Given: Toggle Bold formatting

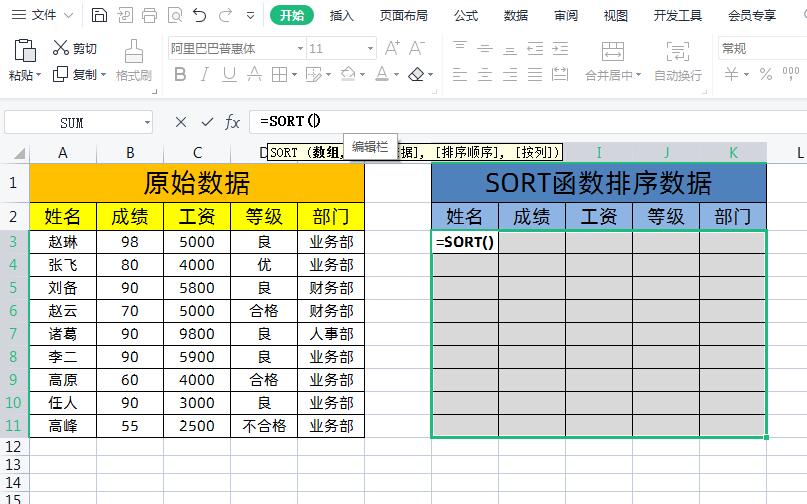Looking at the screenshot, I should 180,75.
